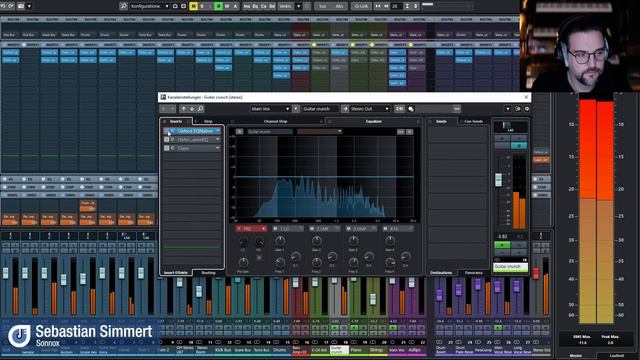Viewport: 640px width, 360px height.
Task: Click the PRE band button
Action: tap(251, 229)
